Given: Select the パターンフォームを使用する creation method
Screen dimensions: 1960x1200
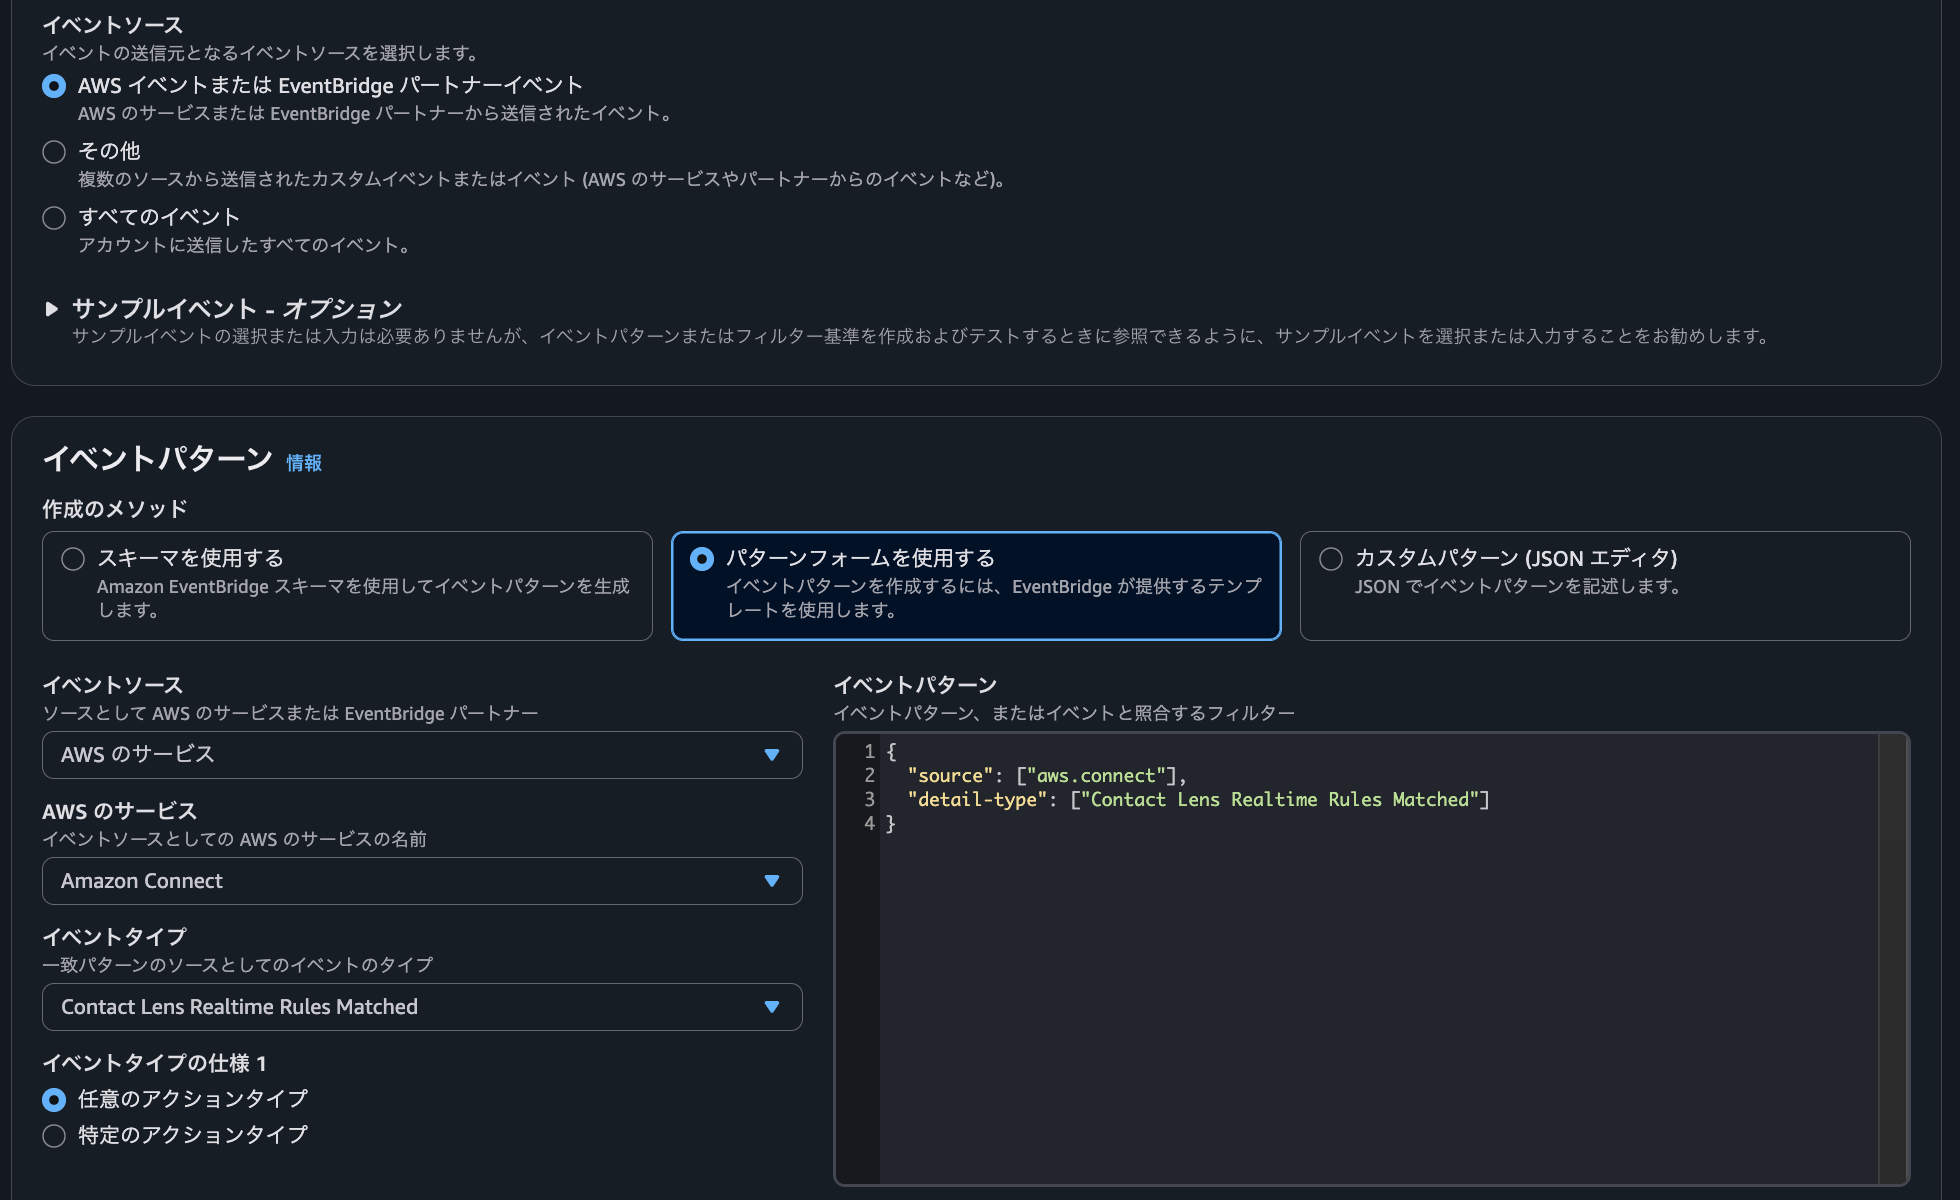Looking at the screenshot, I should (x=701, y=560).
